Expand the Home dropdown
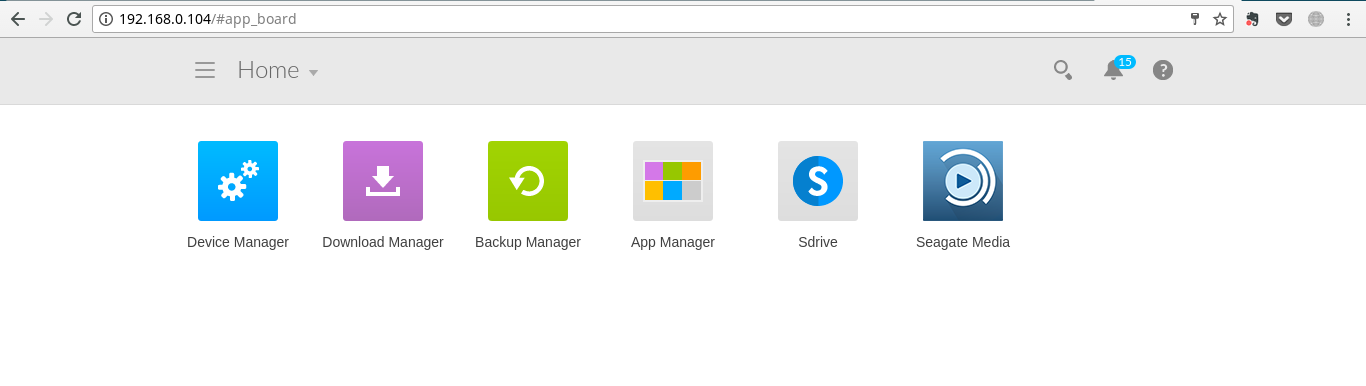1366x386 pixels. click(x=278, y=70)
